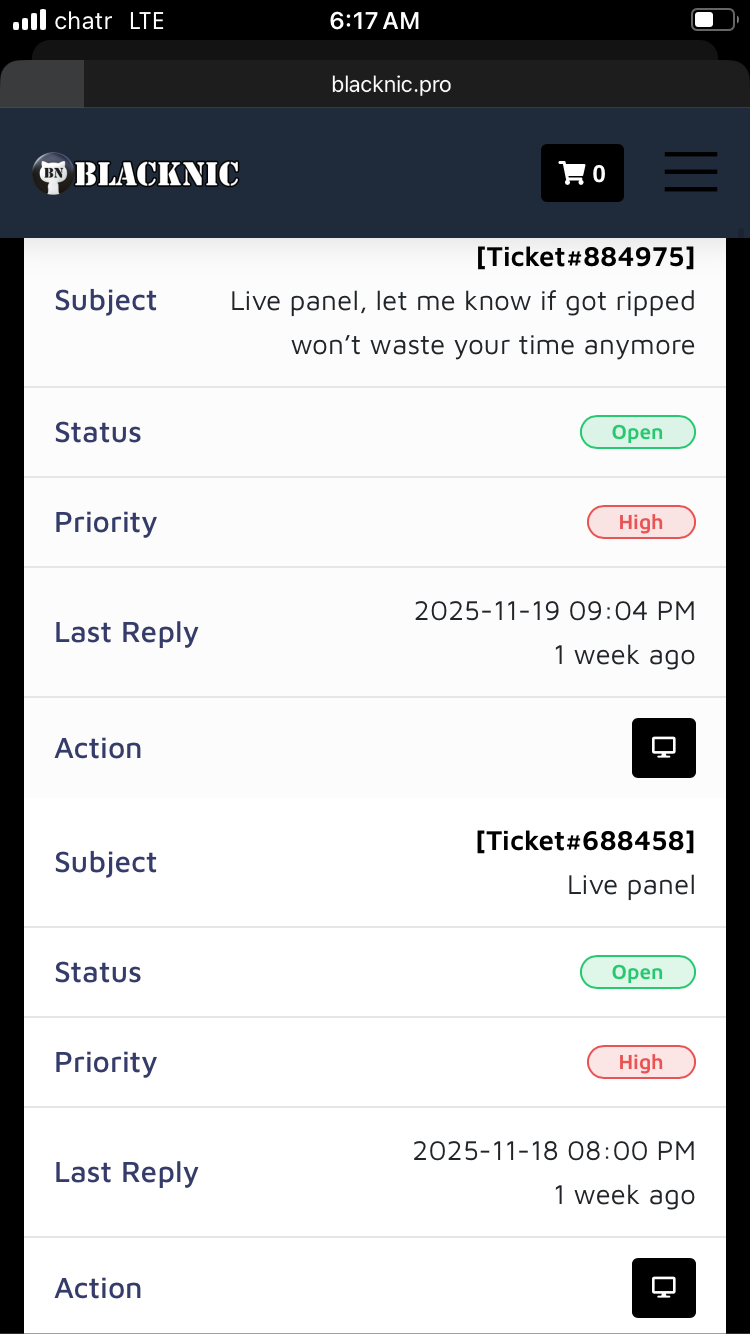The height and width of the screenshot is (1334, 750).
Task: Click the 'Live panel' subject of ticket 688458
Action: [x=631, y=885]
